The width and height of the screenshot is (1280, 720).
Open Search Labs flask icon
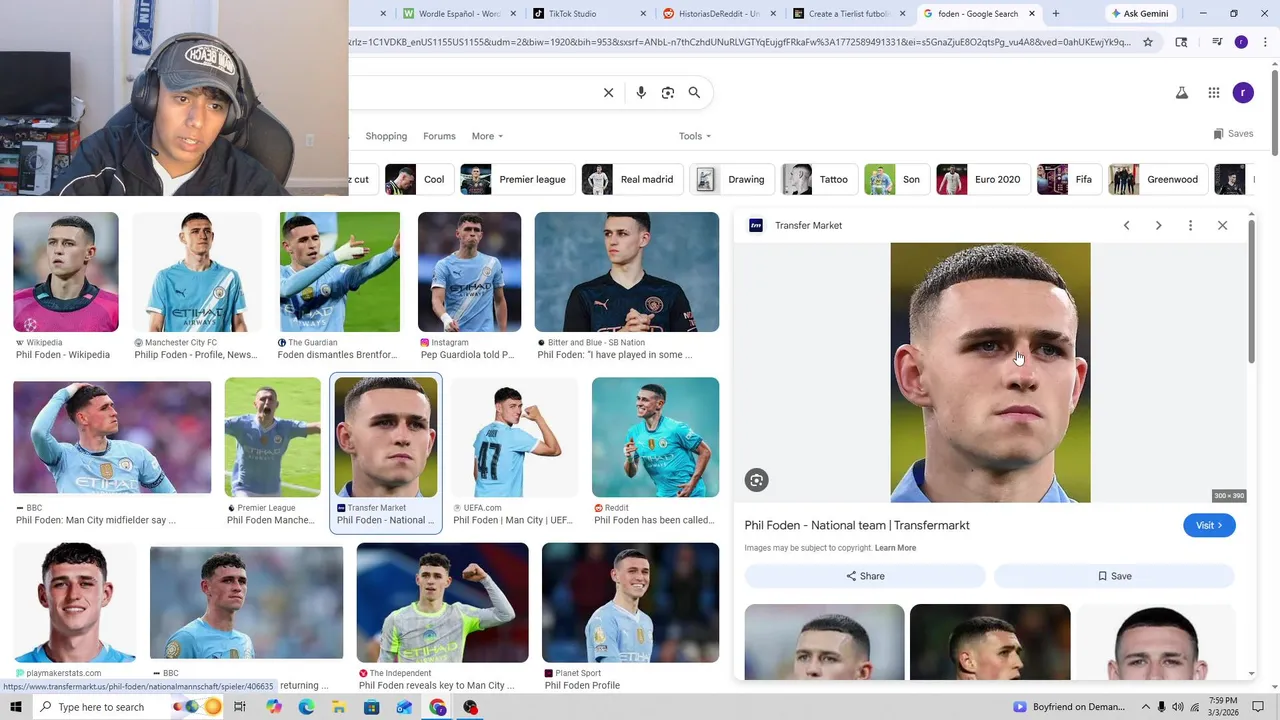pyautogui.click(x=1181, y=93)
